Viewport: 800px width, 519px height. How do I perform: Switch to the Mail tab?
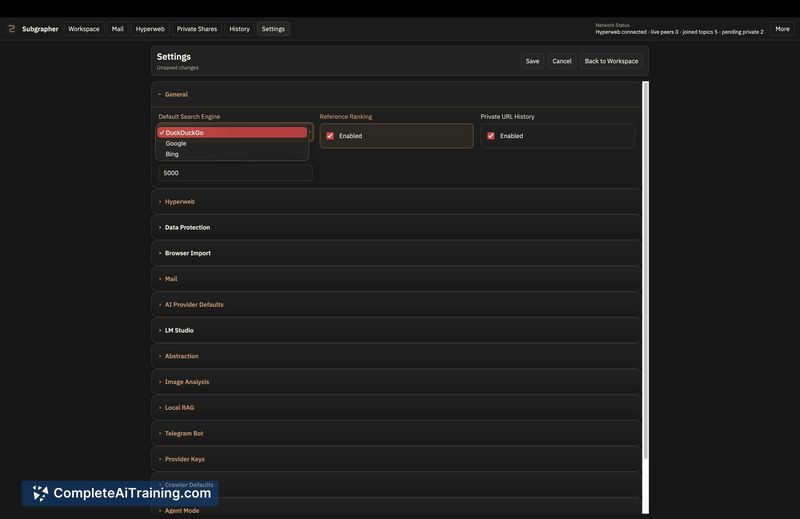pos(117,29)
